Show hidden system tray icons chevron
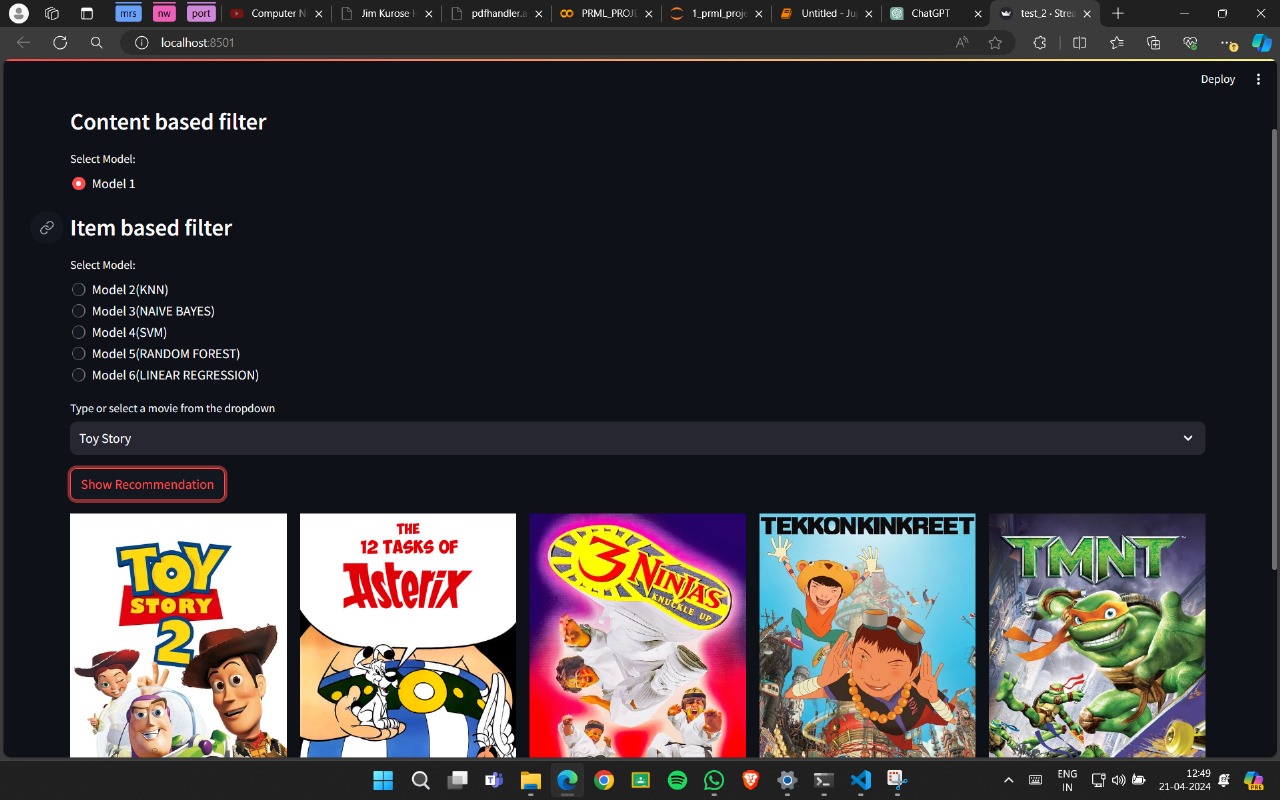The height and width of the screenshot is (800, 1280). pos(1008,780)
